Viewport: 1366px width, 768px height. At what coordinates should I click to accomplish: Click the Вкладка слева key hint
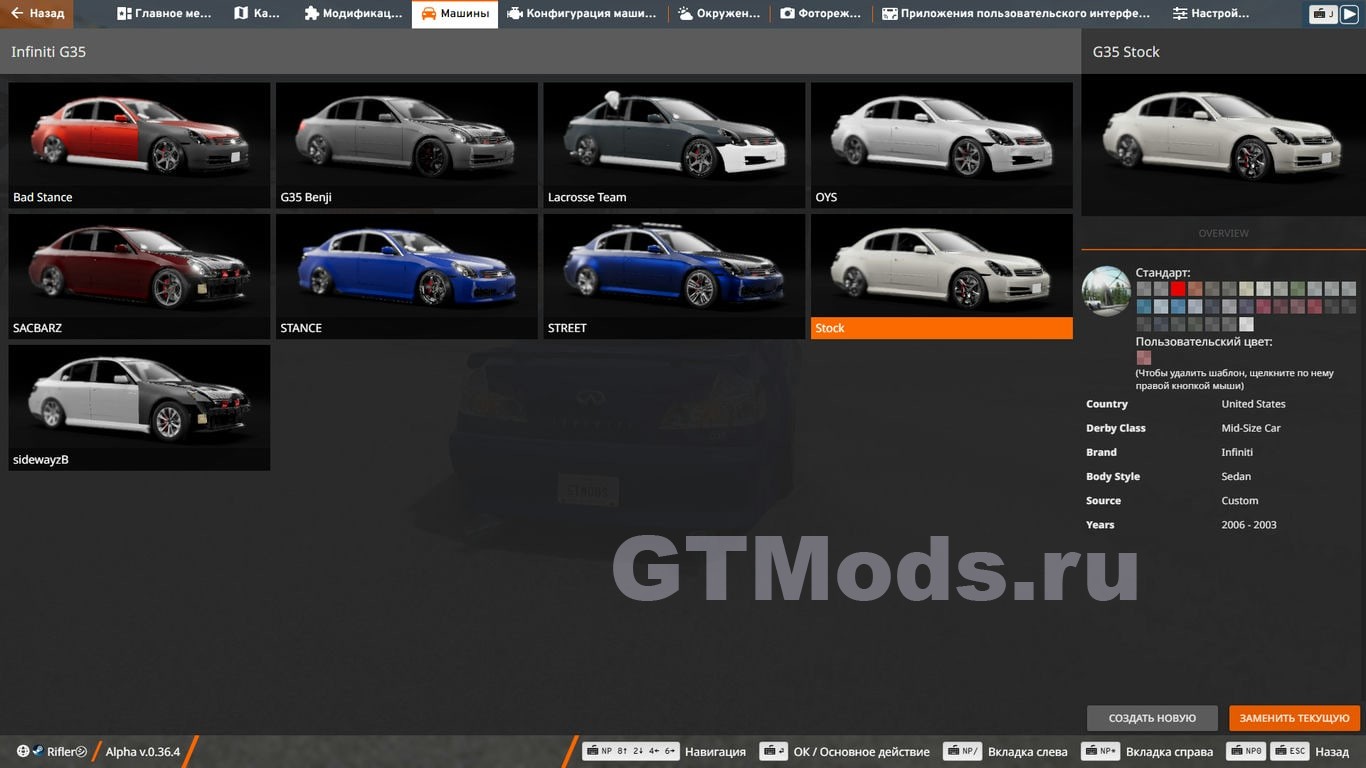pos(1005,752)
